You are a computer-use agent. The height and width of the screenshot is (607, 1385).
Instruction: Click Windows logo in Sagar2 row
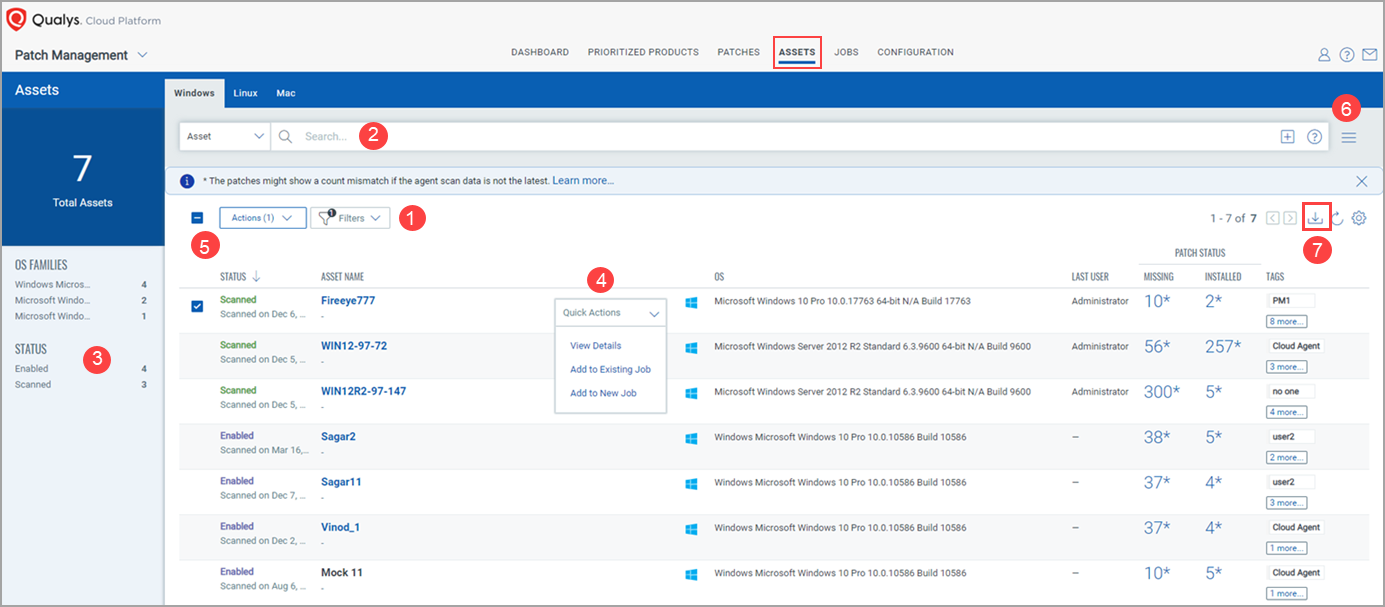[x=691, y=437]
